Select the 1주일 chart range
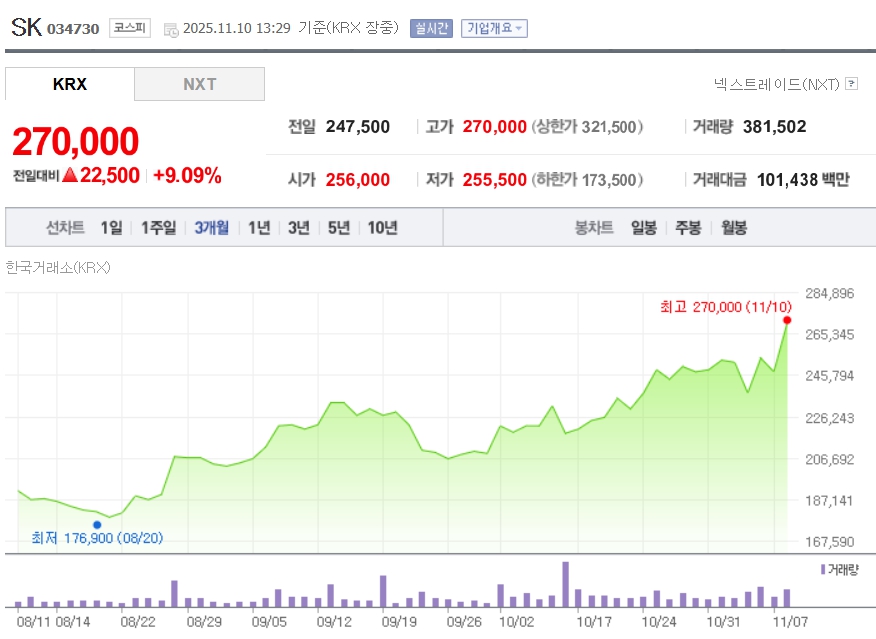The height and width of the screenshot is (639, 876). 158,227
